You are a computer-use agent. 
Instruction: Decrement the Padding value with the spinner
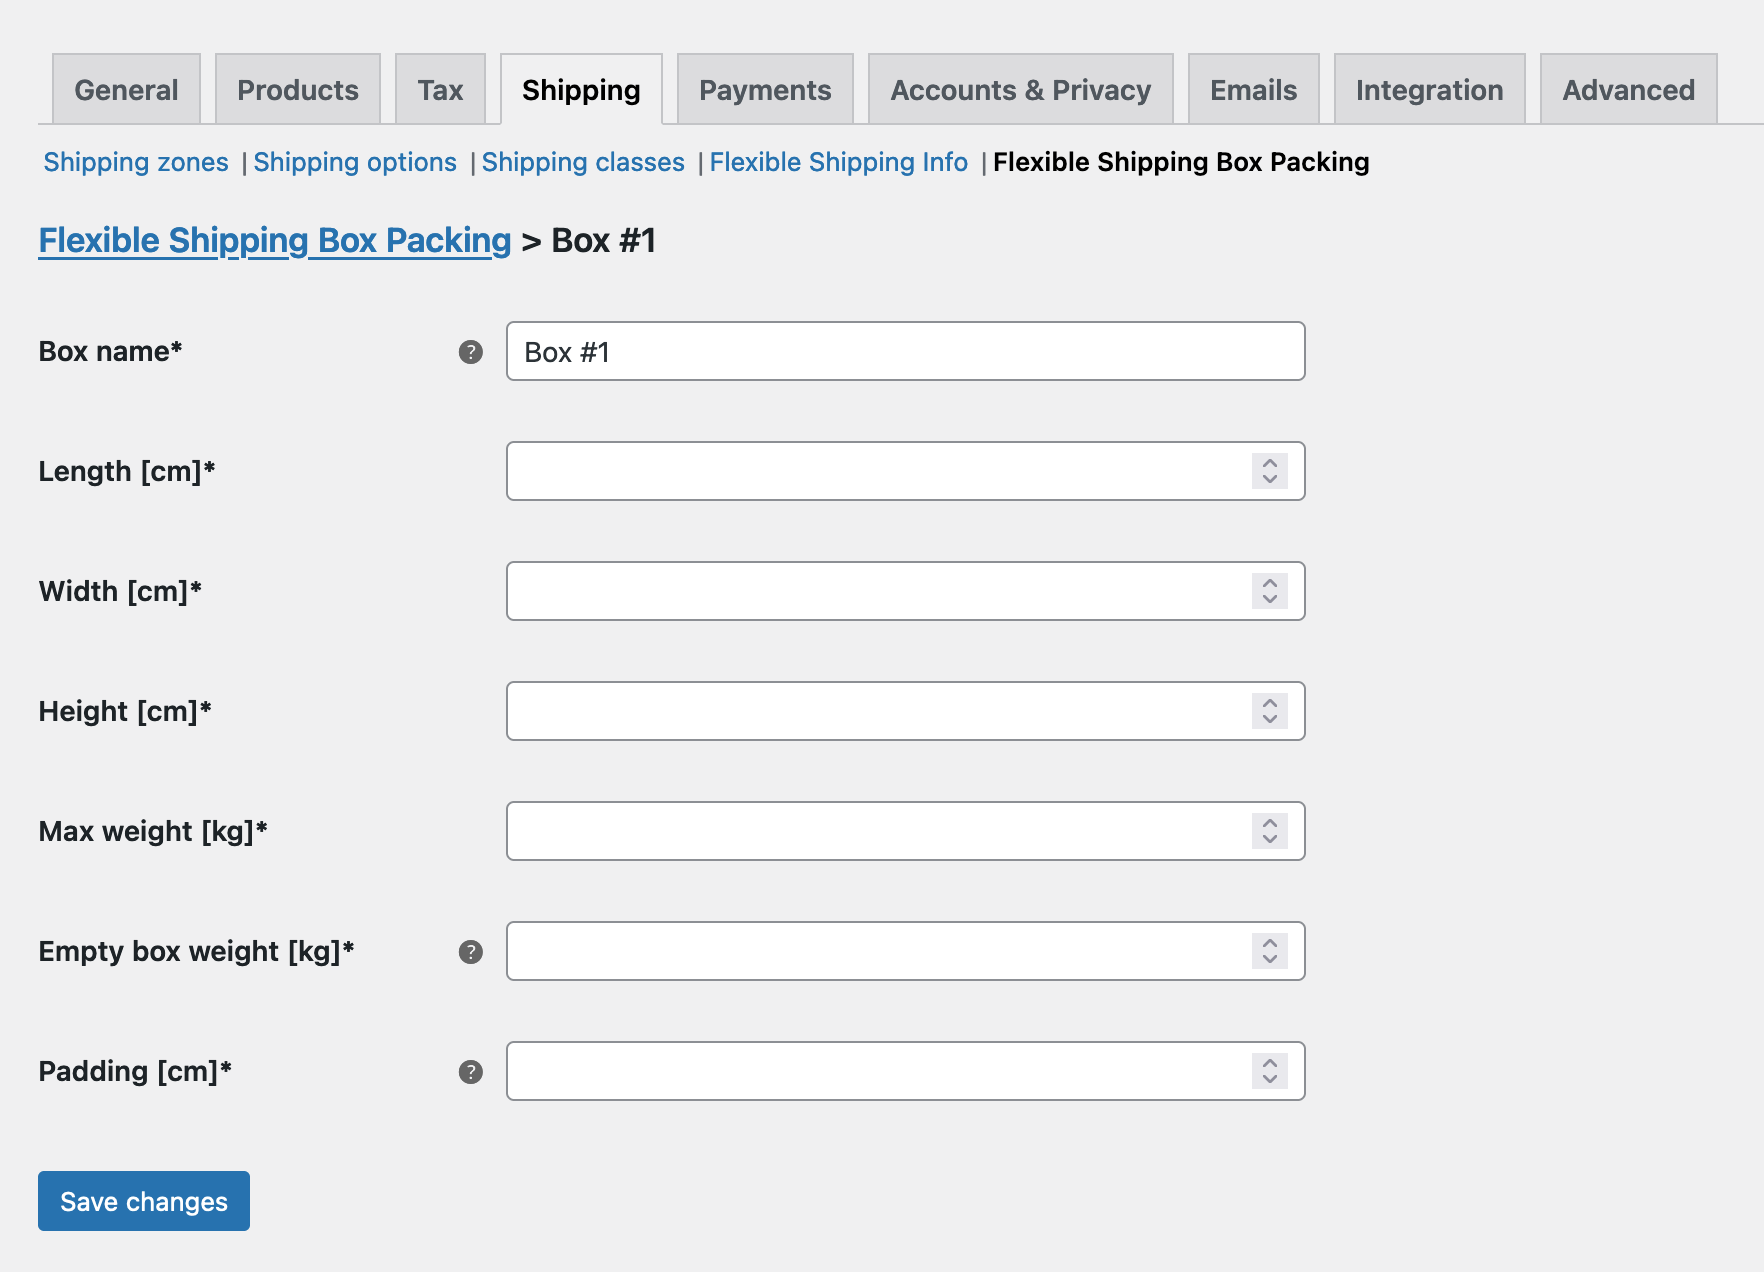1269,1079
